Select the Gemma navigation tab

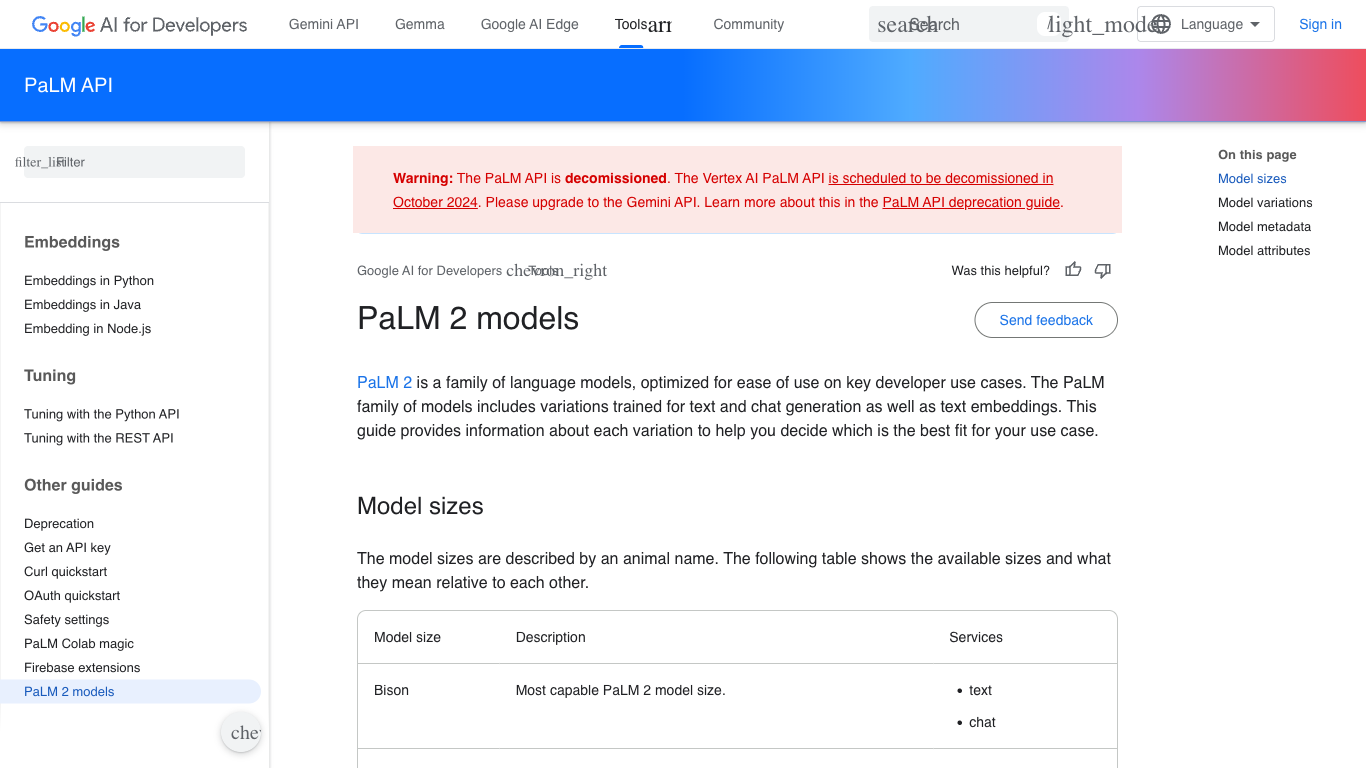point(420,24)
